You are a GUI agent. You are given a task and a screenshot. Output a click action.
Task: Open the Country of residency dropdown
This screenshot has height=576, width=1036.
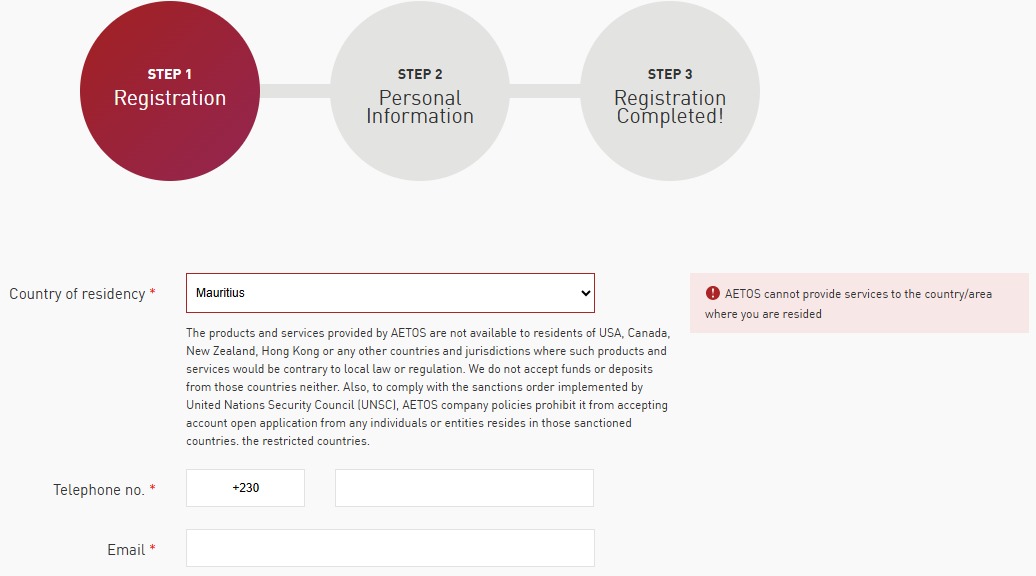pyautogui.click(x=390, y=293)
